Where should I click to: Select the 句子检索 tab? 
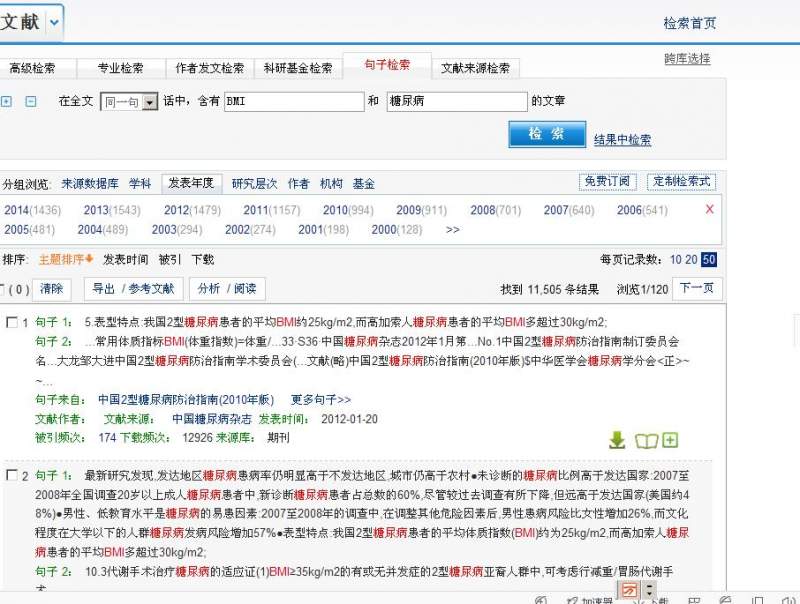[387, 65]
